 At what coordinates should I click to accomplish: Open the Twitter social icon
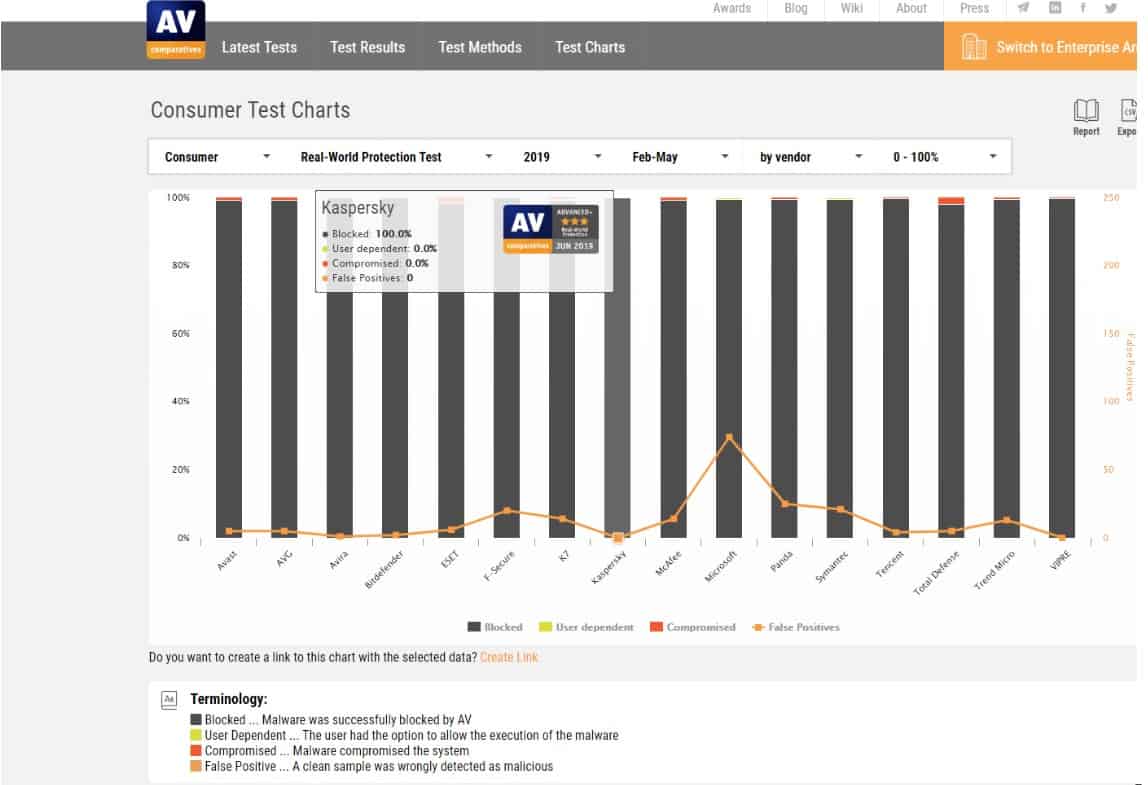(x=1111, y=8)
